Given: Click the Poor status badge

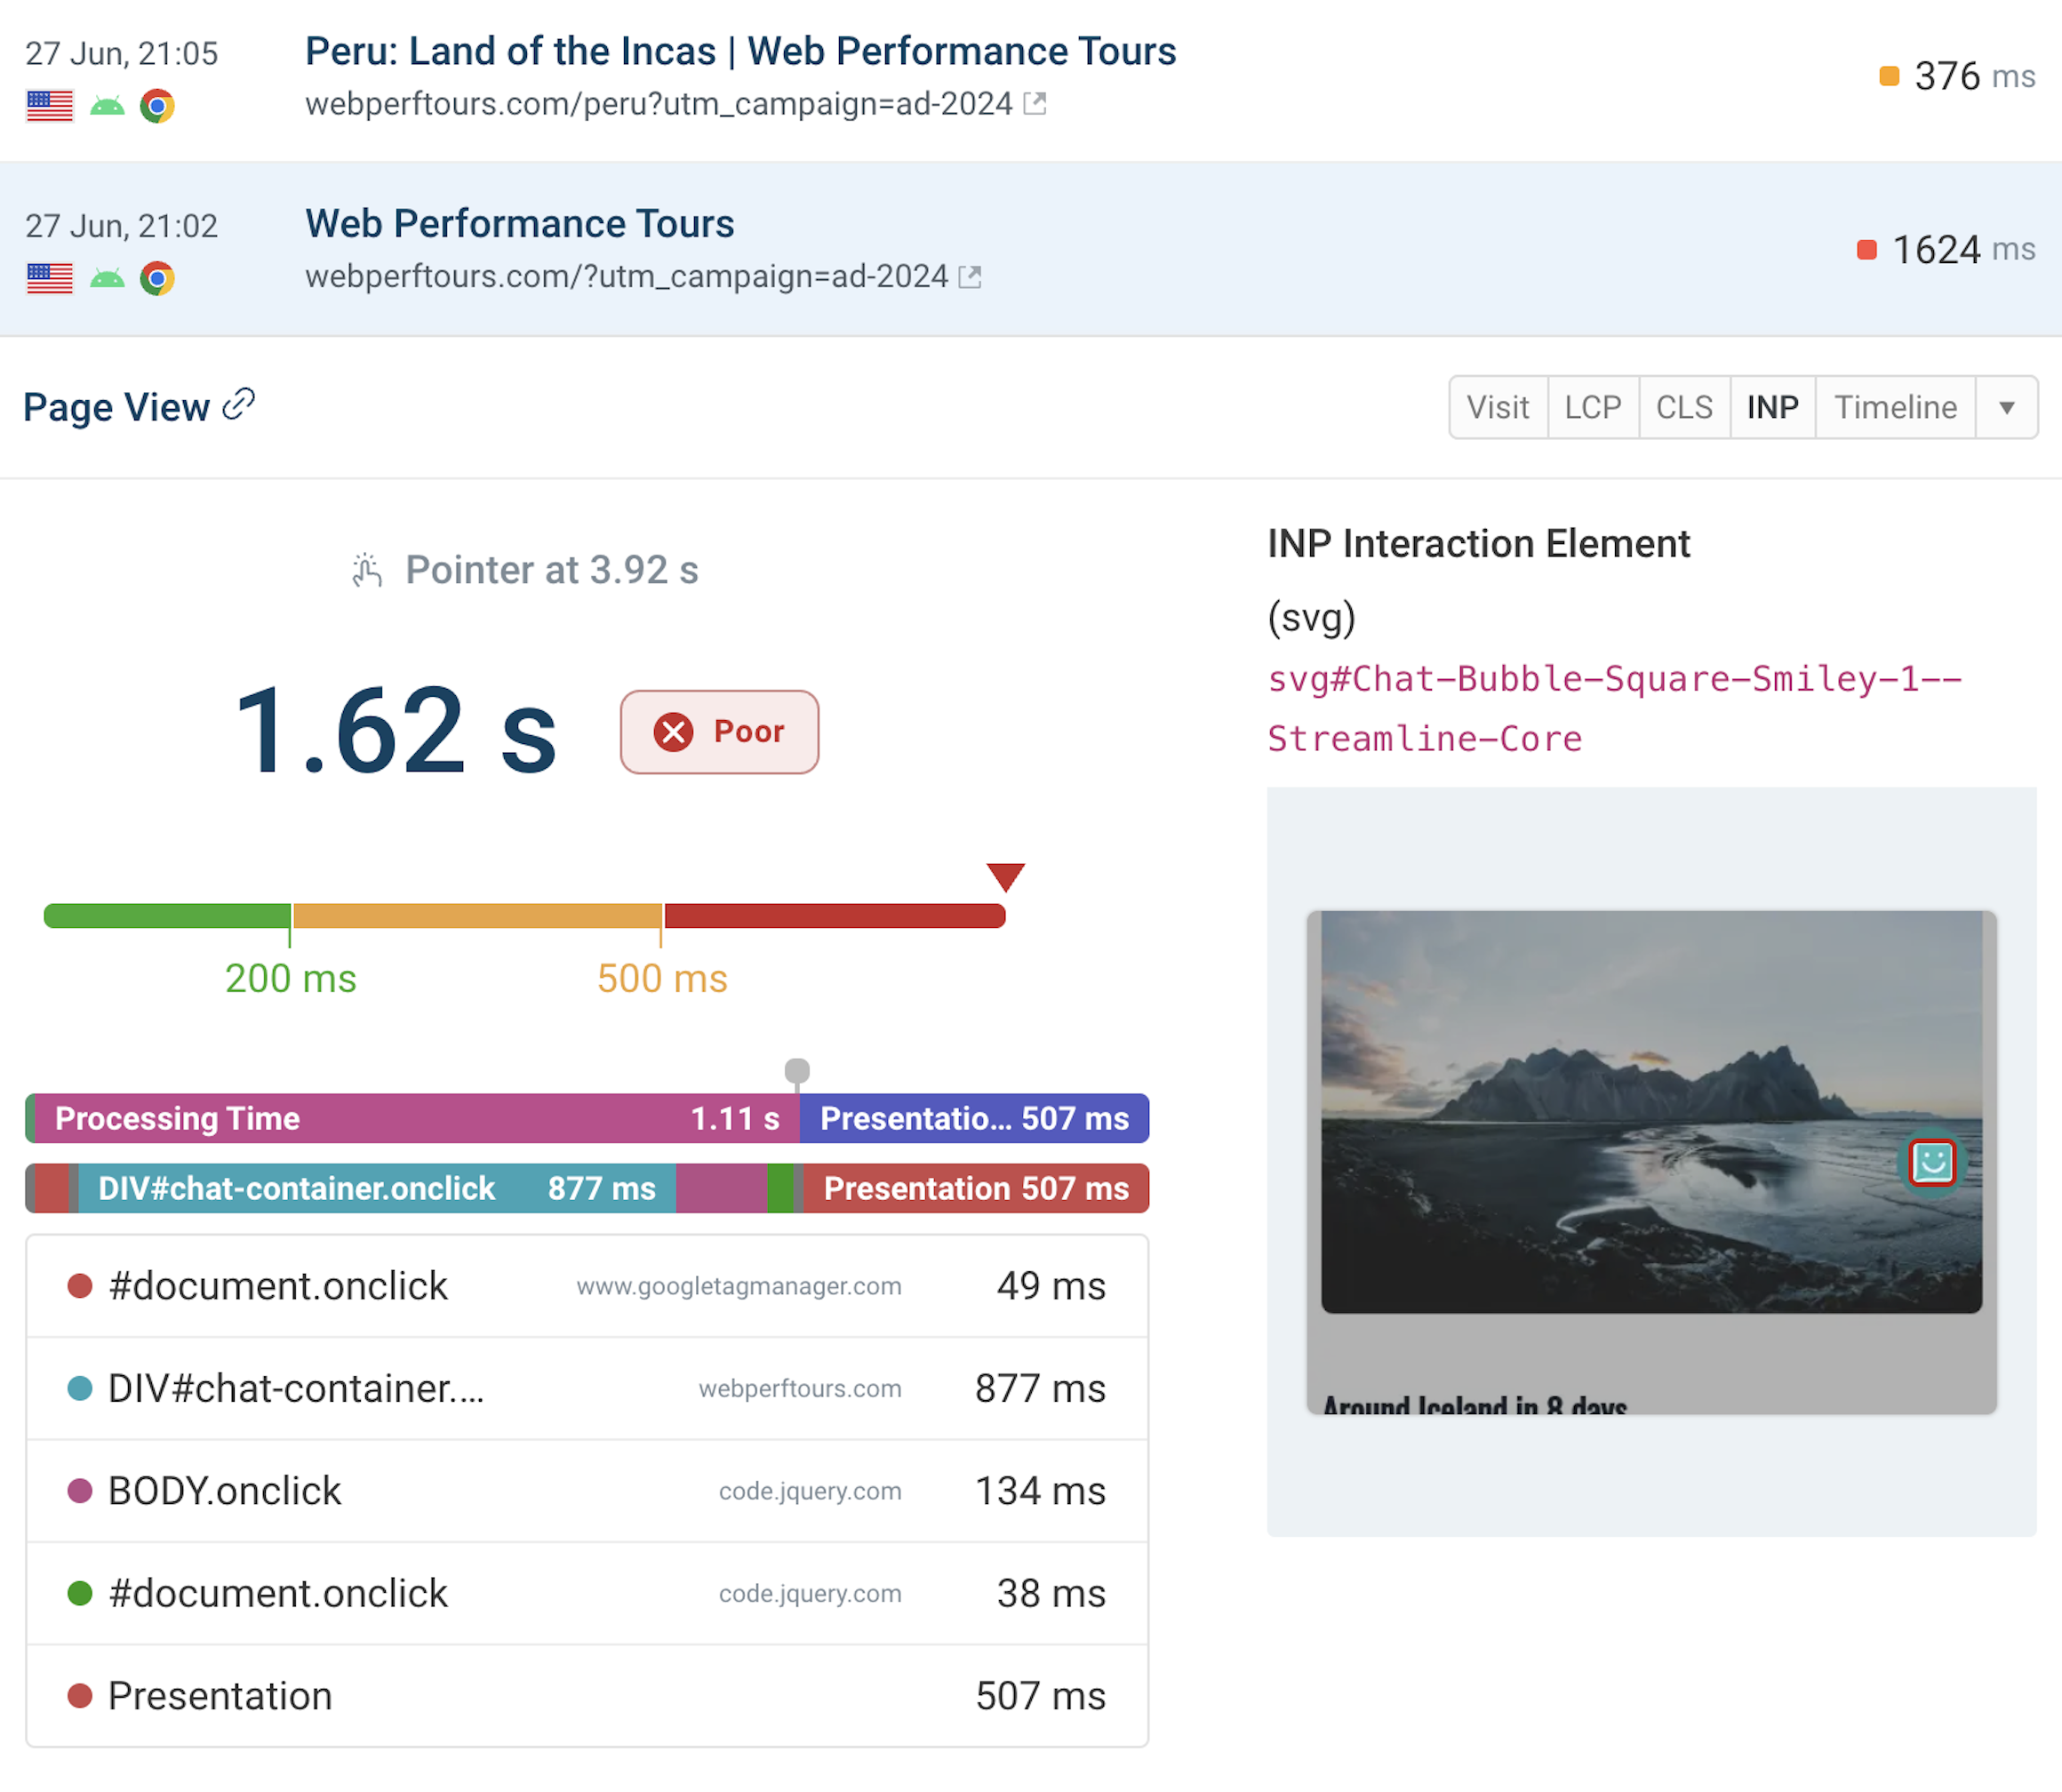Looking at the screenshot, I should point(719,731).
